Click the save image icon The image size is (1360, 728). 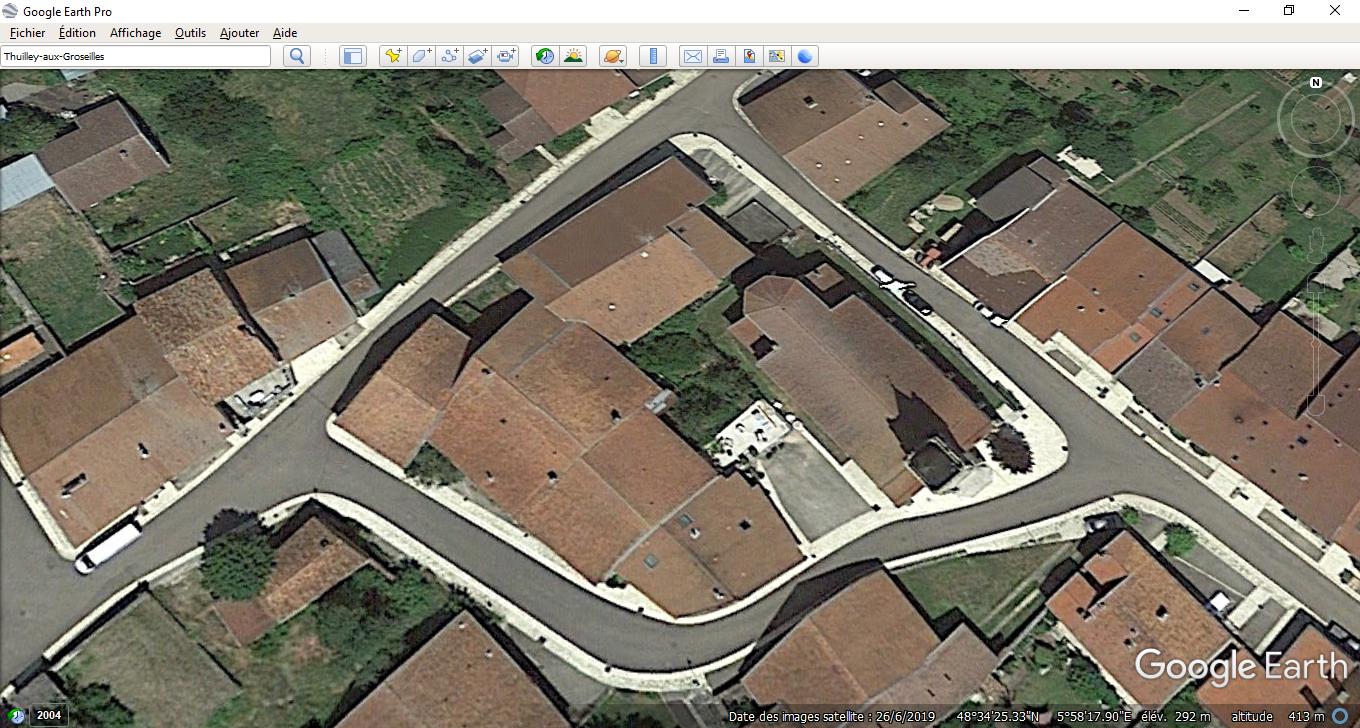[x=748, y=56]
